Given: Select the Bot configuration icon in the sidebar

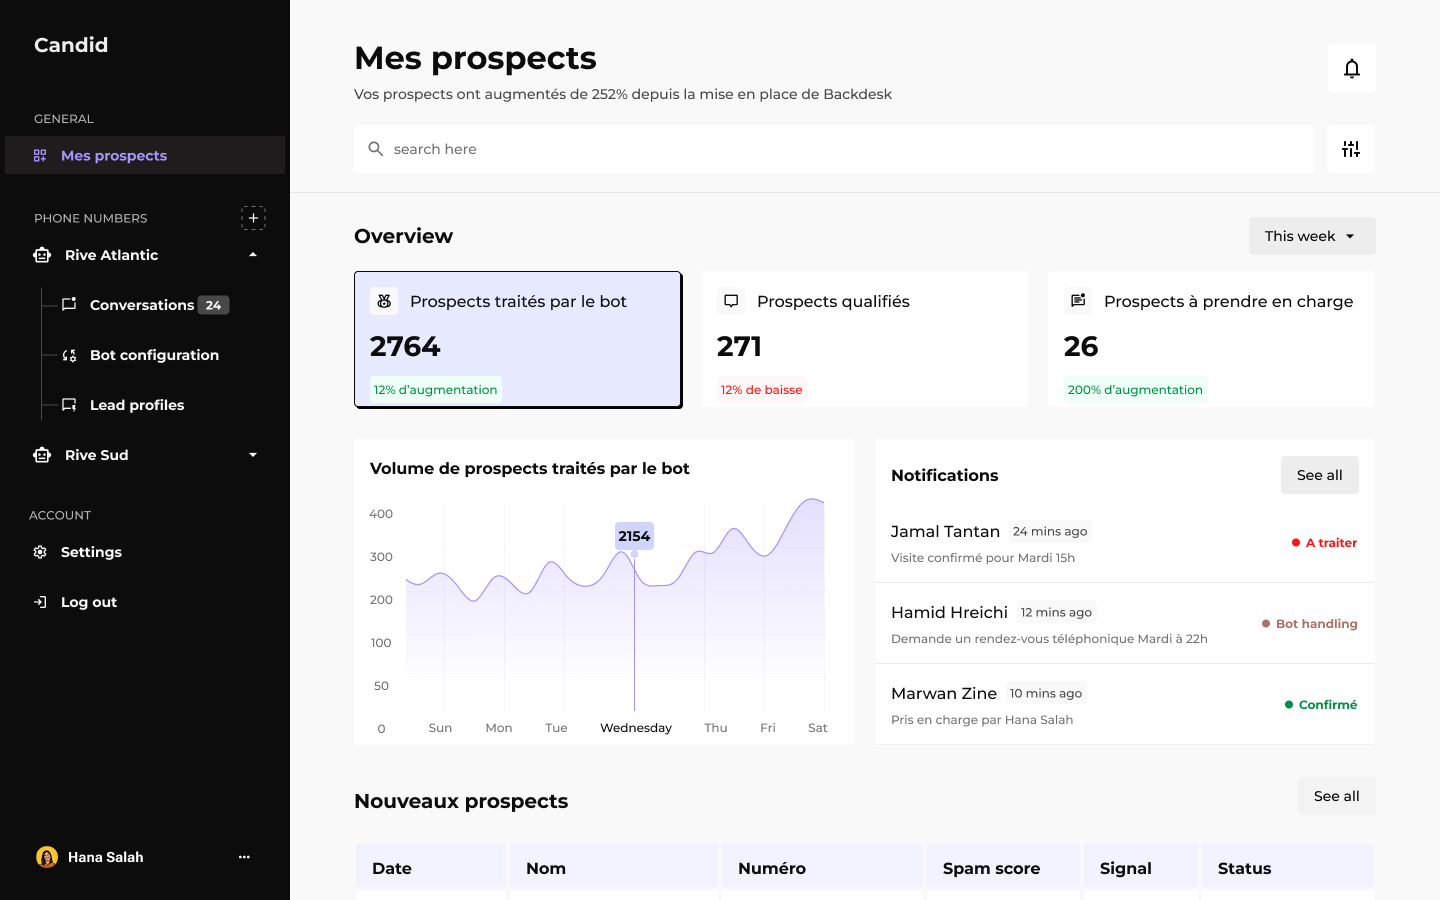Looking at the screenshot, I should [68, 355].
